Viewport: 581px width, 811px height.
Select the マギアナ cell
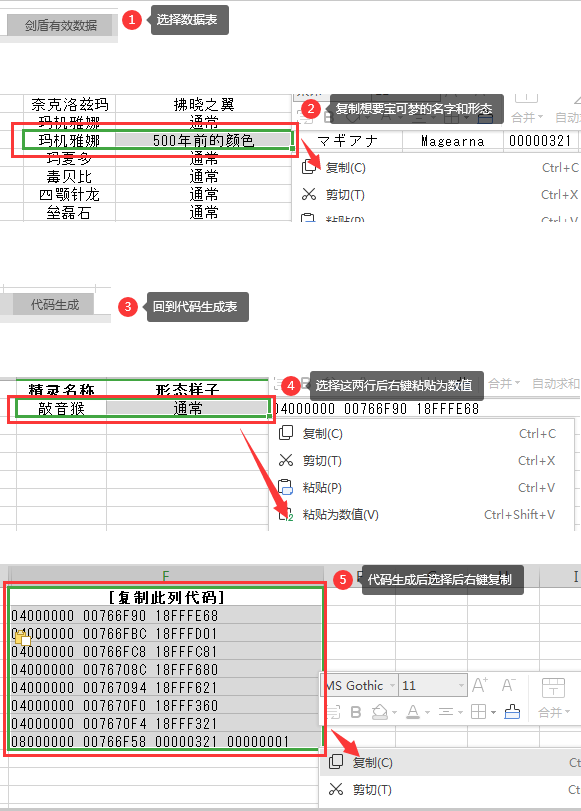[348, 141]
